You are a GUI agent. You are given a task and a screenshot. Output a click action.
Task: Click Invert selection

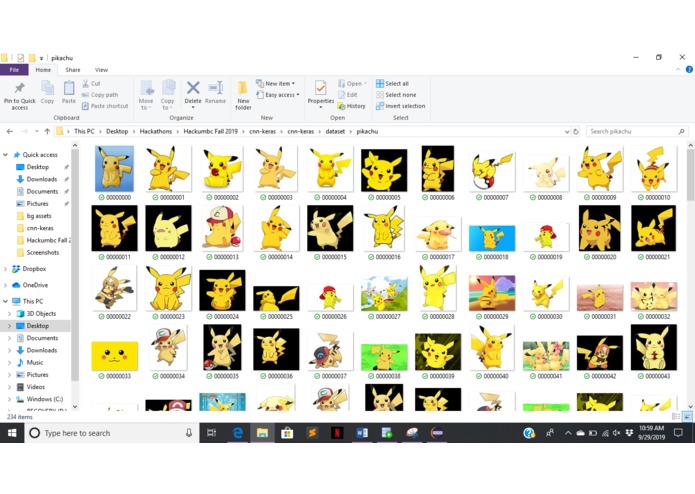coord(401,106)
